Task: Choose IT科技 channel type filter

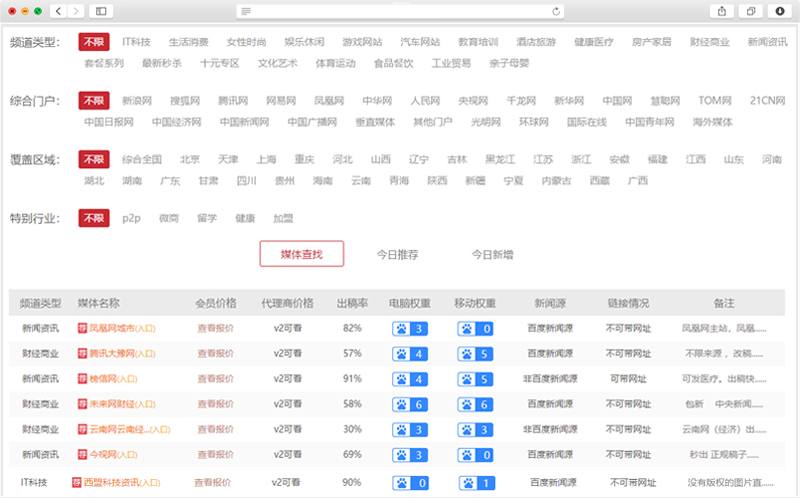Action: click(136, 42)
